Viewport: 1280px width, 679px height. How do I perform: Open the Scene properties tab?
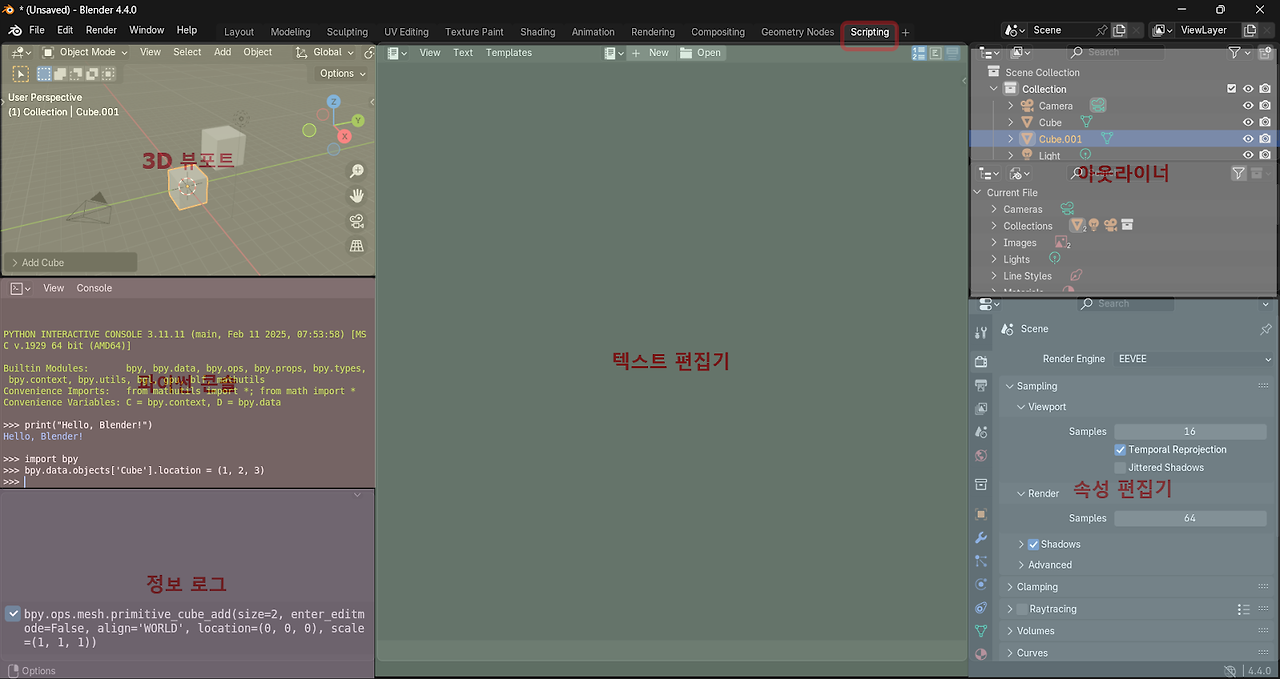pos(981,432)
